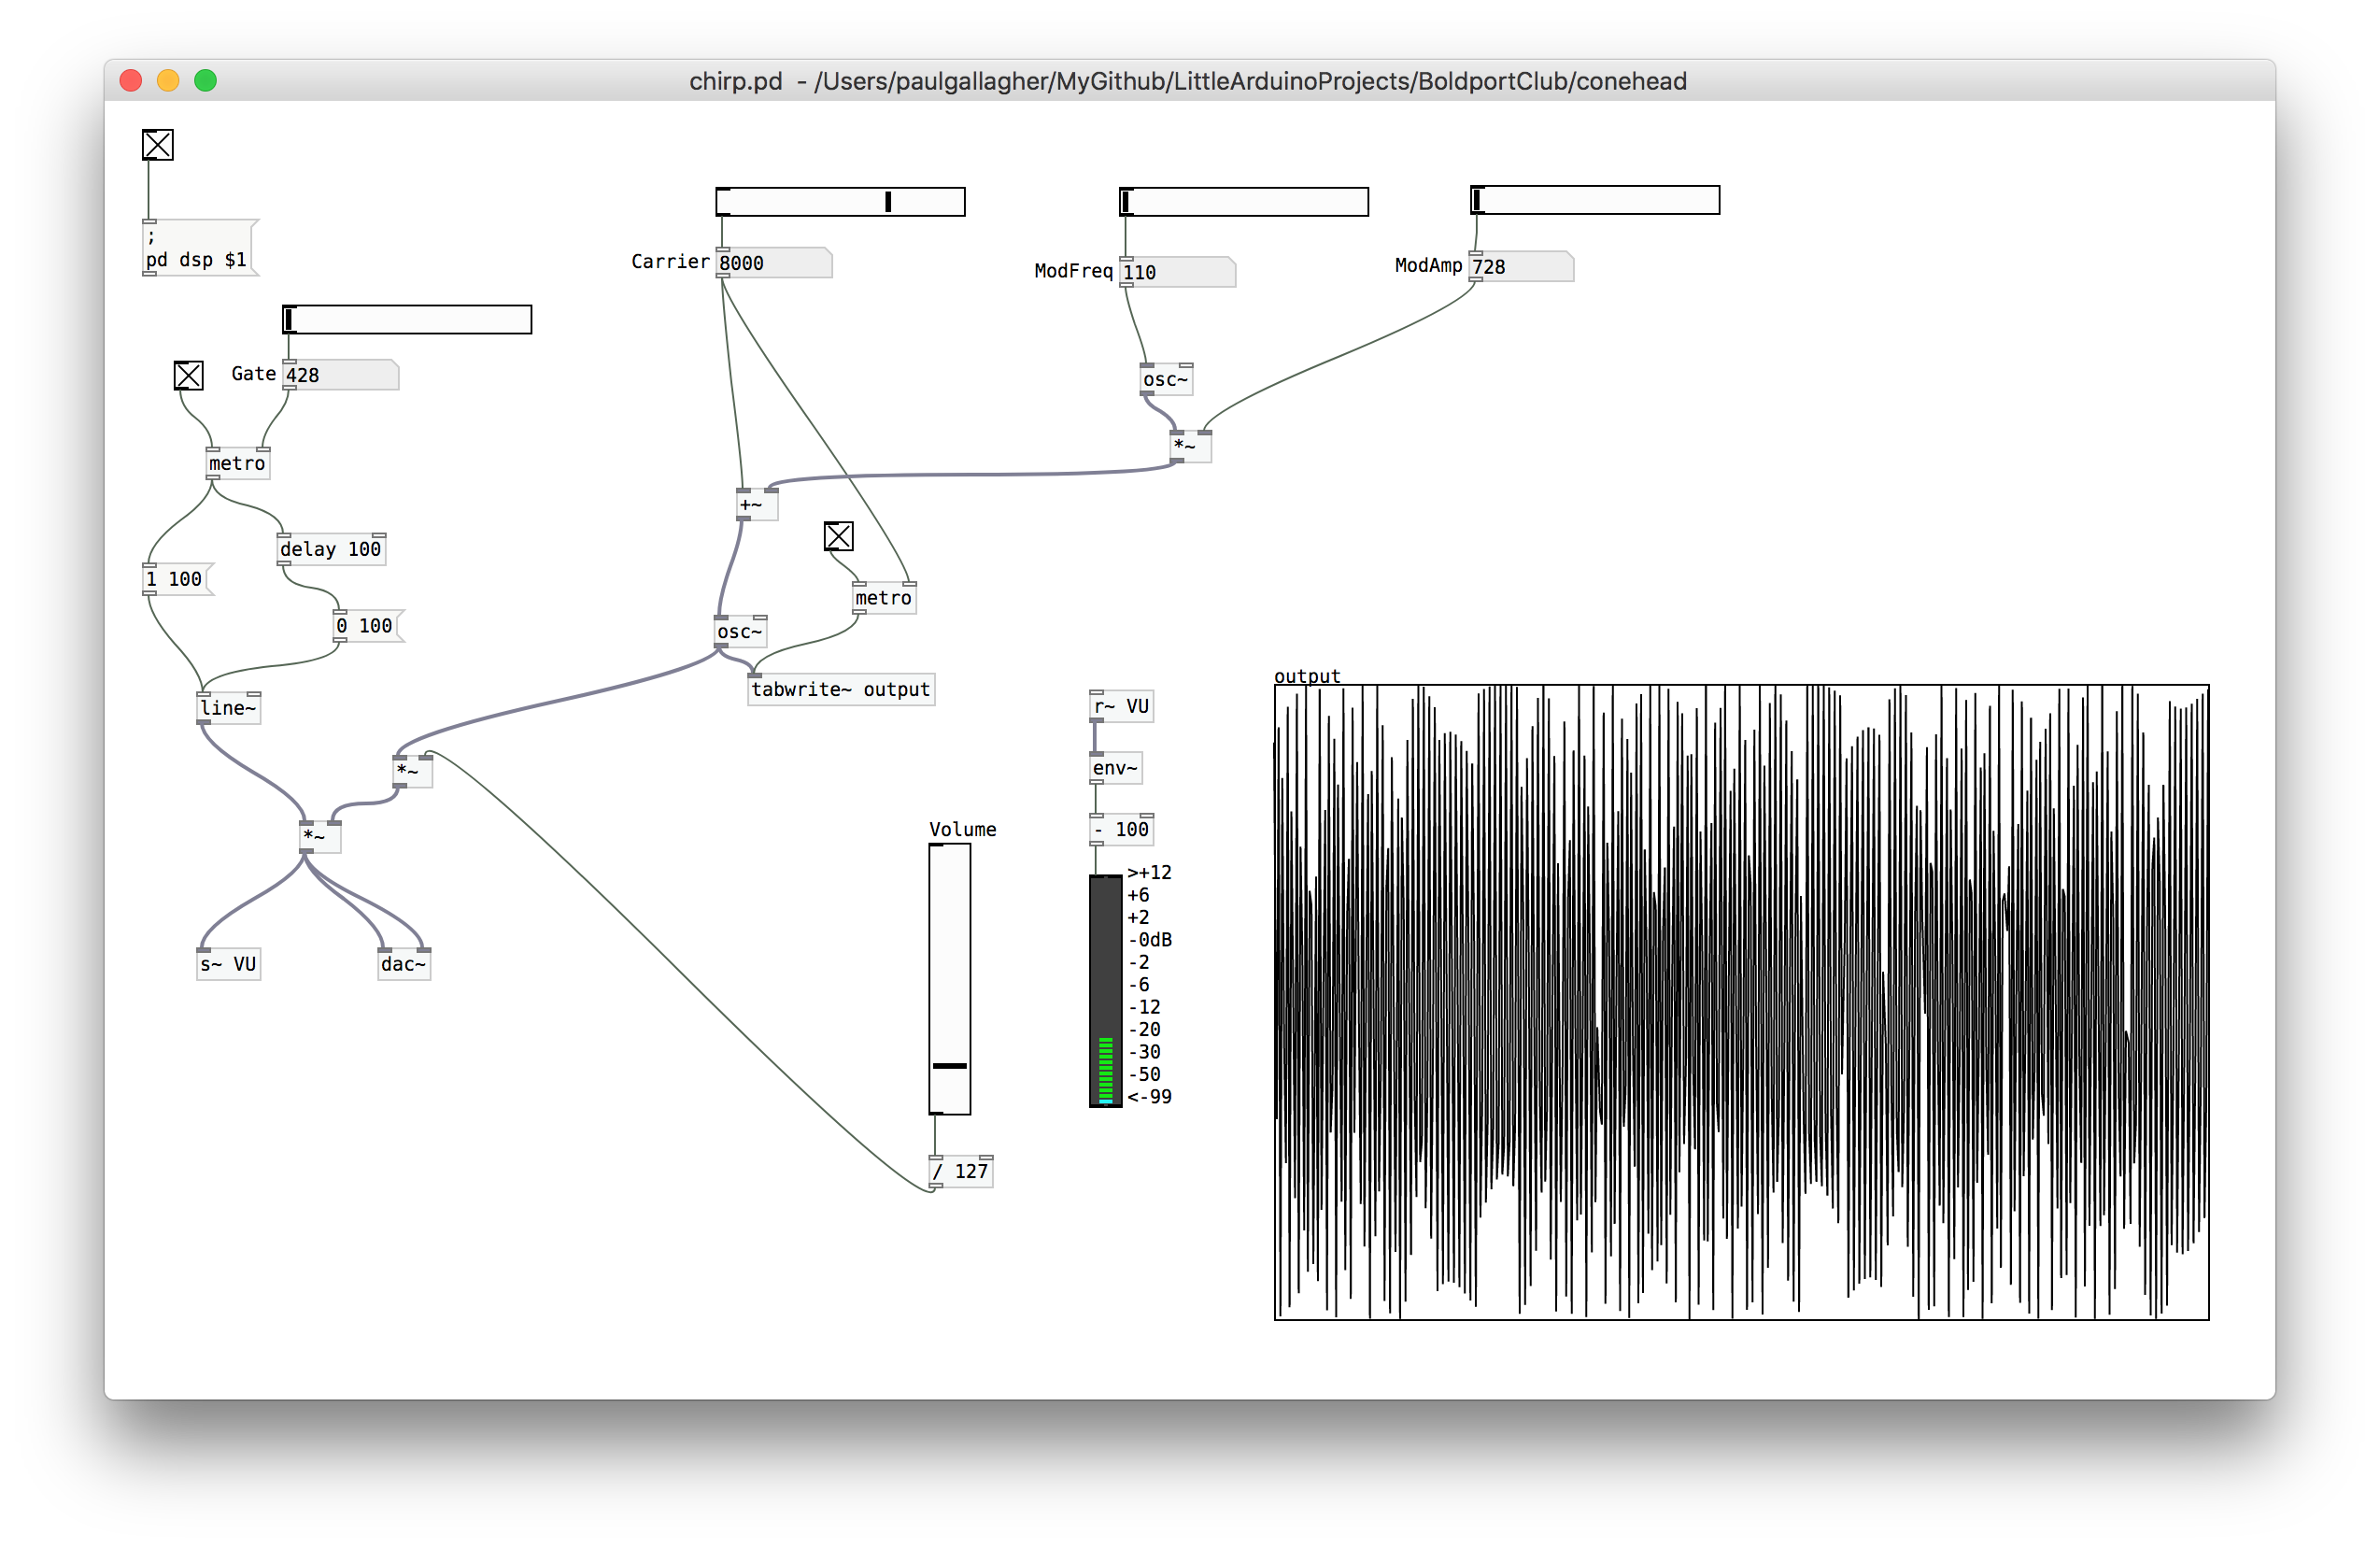Click the 'ModFreq' comment label
This screenshot has width=2380, height=1549.
coord(1073,271)
